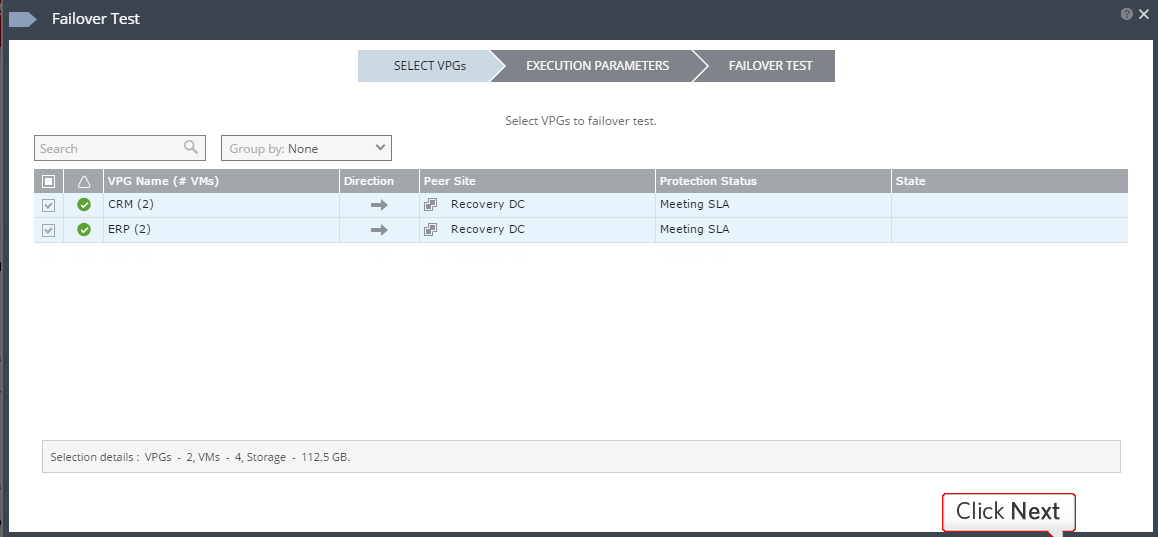Click the search magnifier icon
1158x537 pixels.
pyautogui.click(x=191, y=148)
